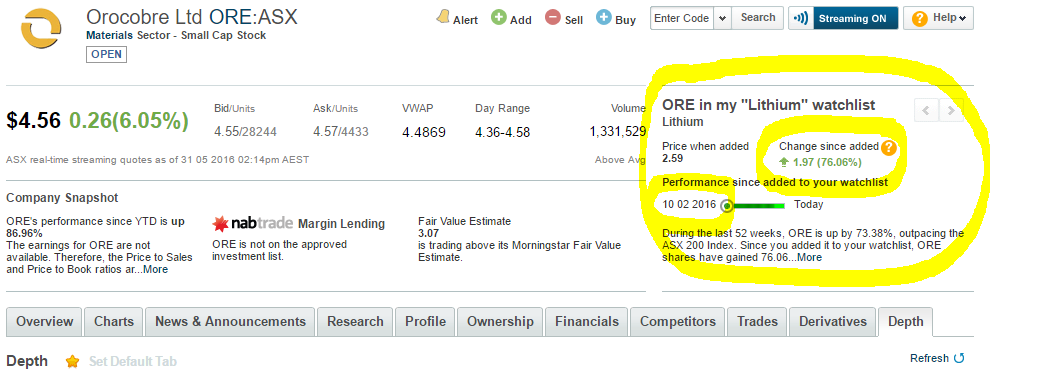Click the Set Default Tab link
Screen dimensions: 1044x371
pyautogui.click(x=132, y=362)
